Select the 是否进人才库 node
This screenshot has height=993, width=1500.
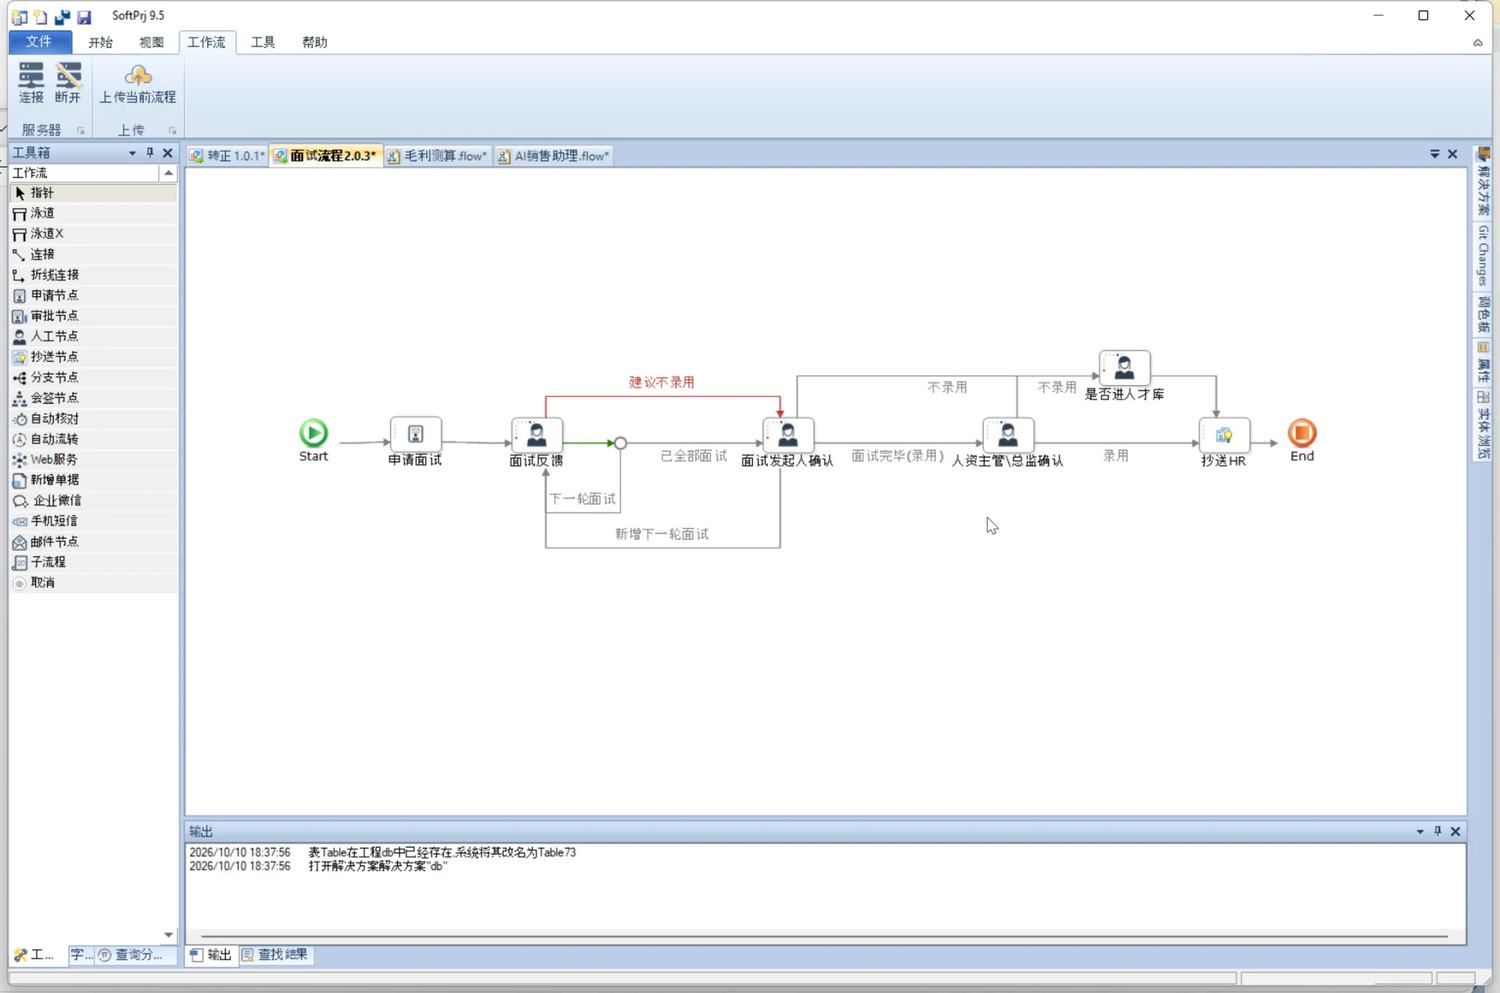point(1124,368)
